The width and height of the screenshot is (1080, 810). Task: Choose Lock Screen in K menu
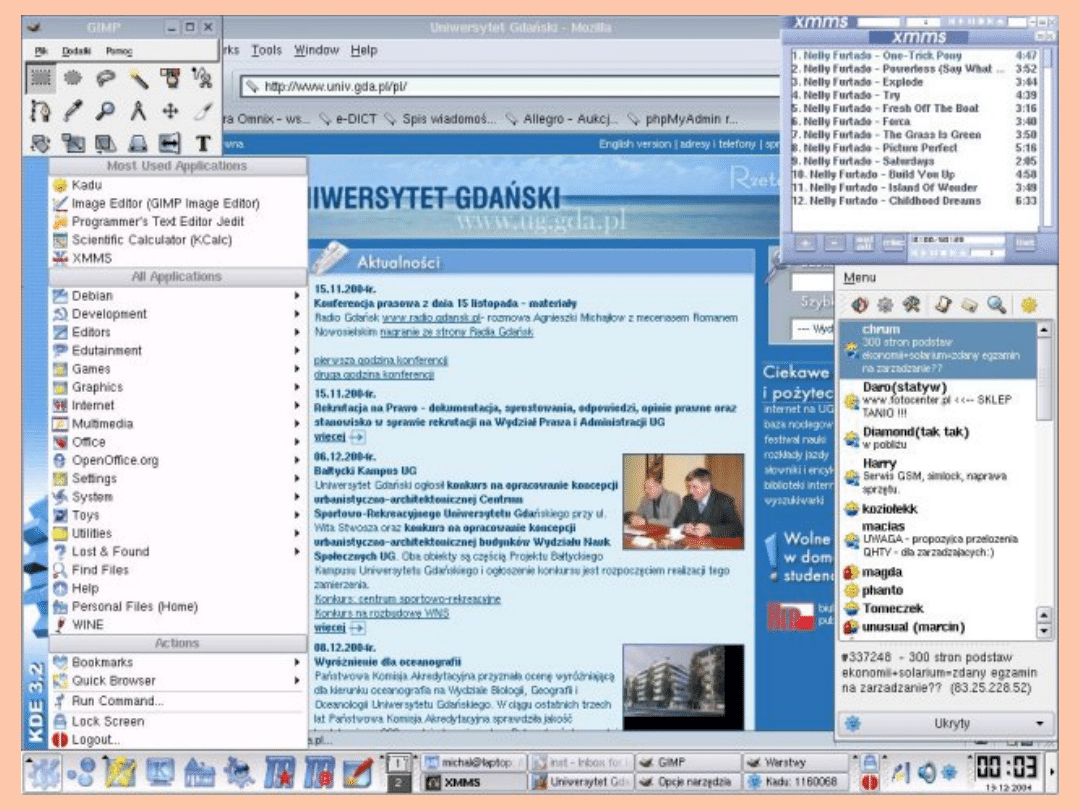click(178, 721)
